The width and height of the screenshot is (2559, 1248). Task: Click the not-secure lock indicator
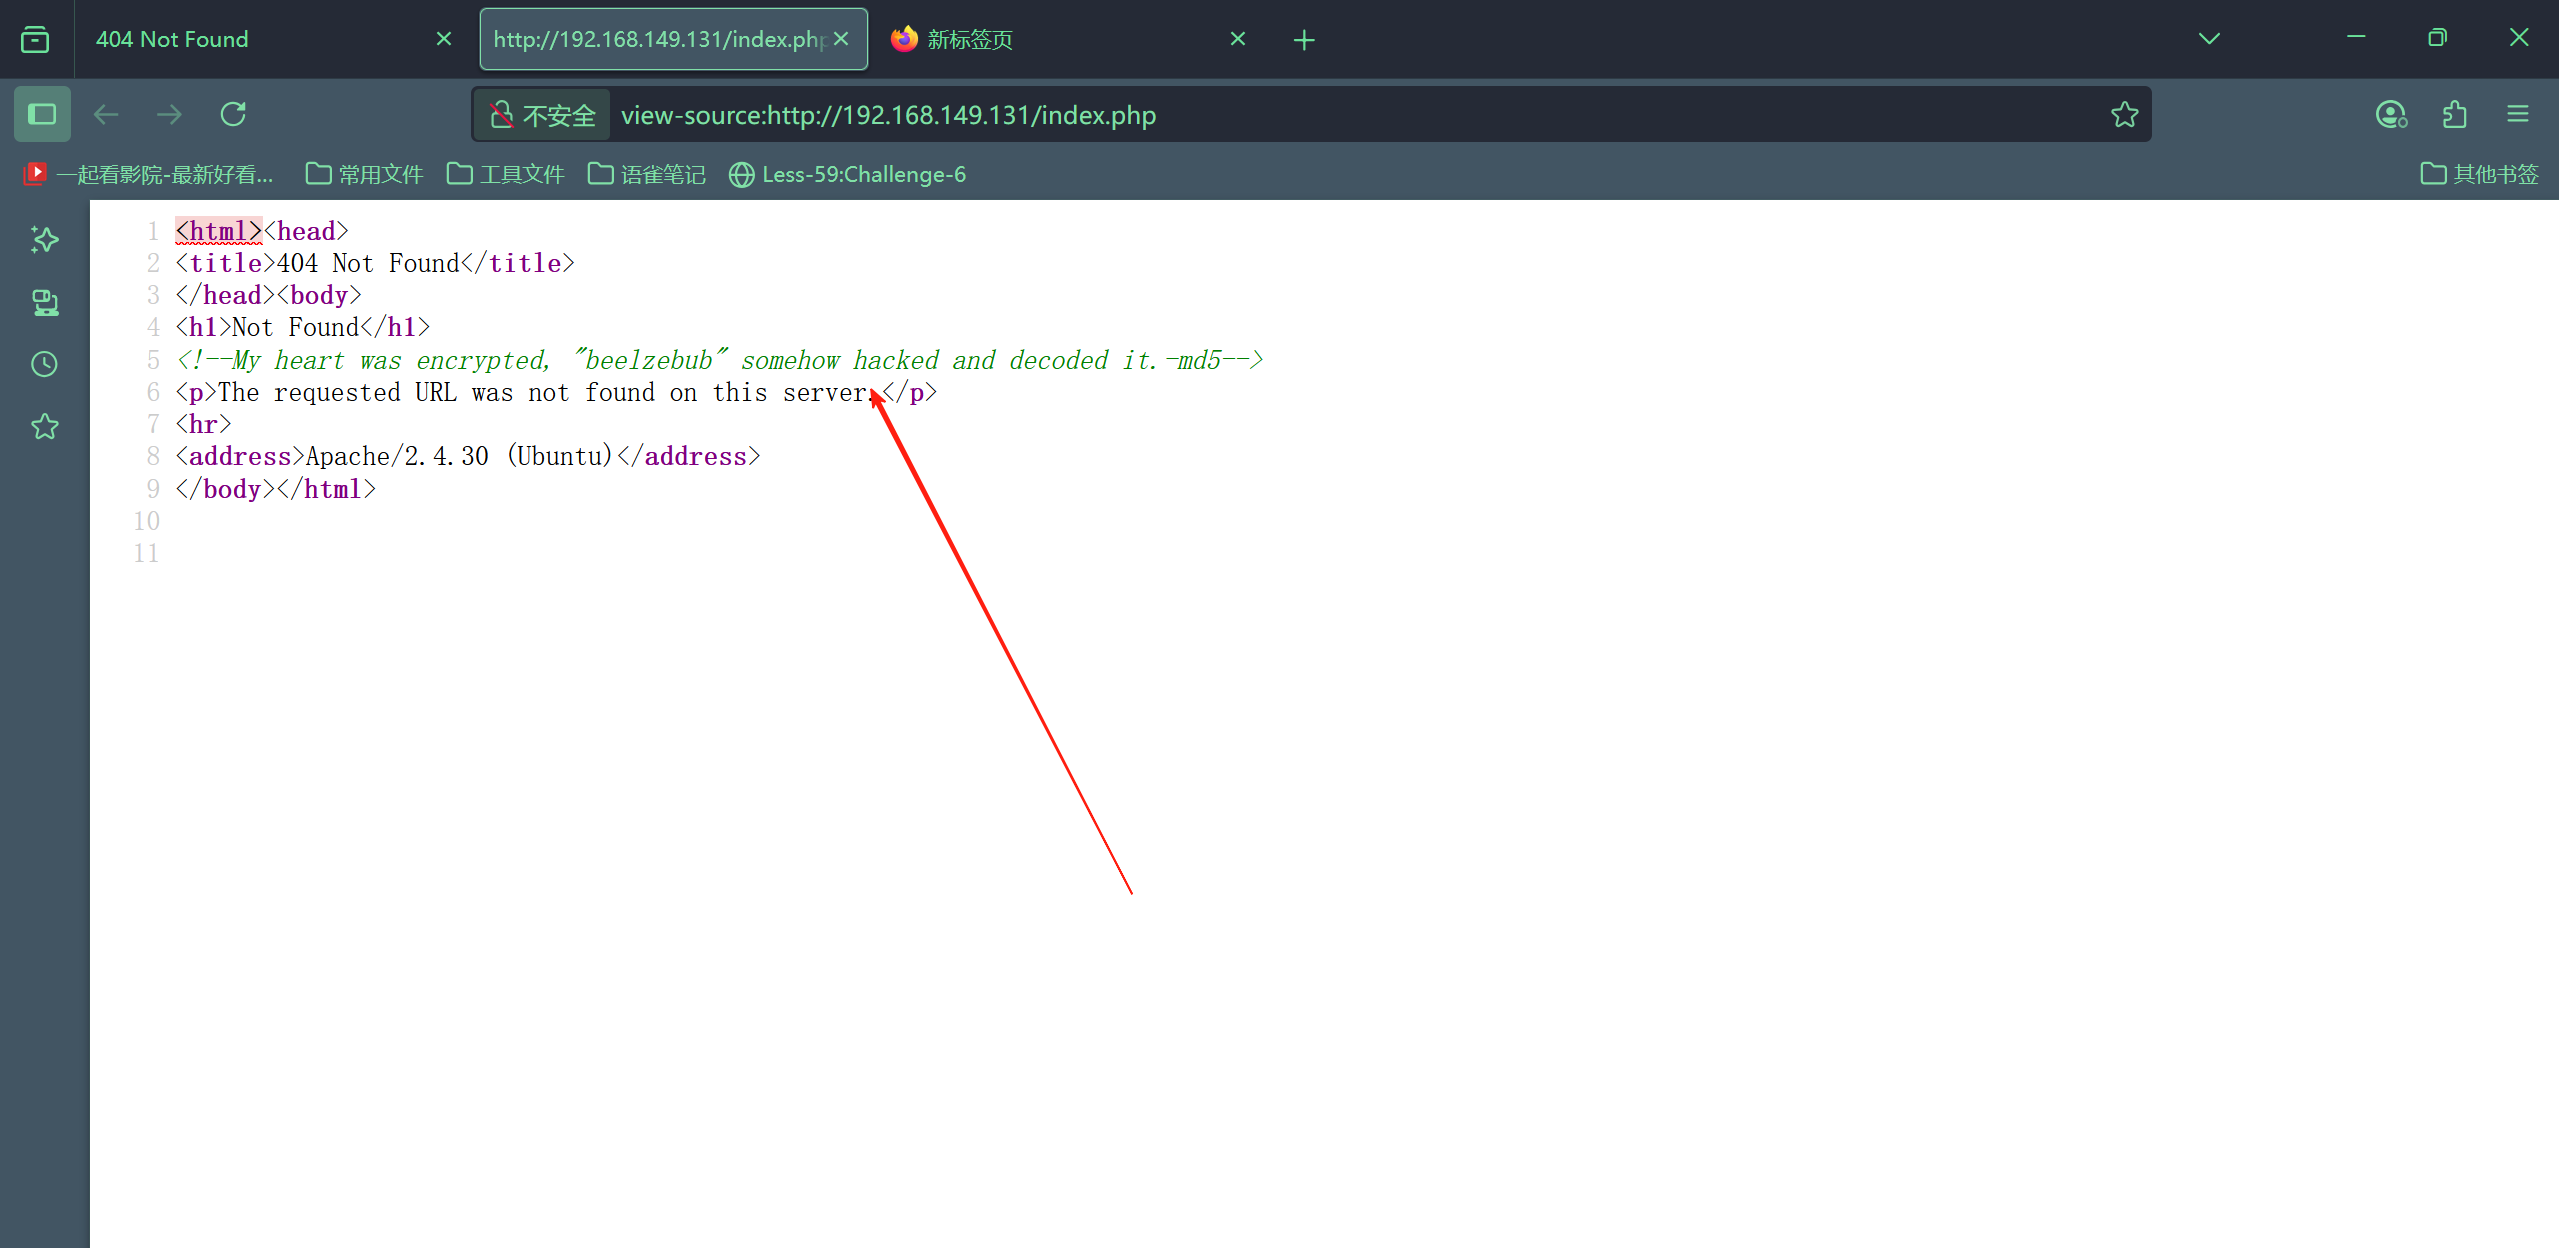tap(502, 115)
